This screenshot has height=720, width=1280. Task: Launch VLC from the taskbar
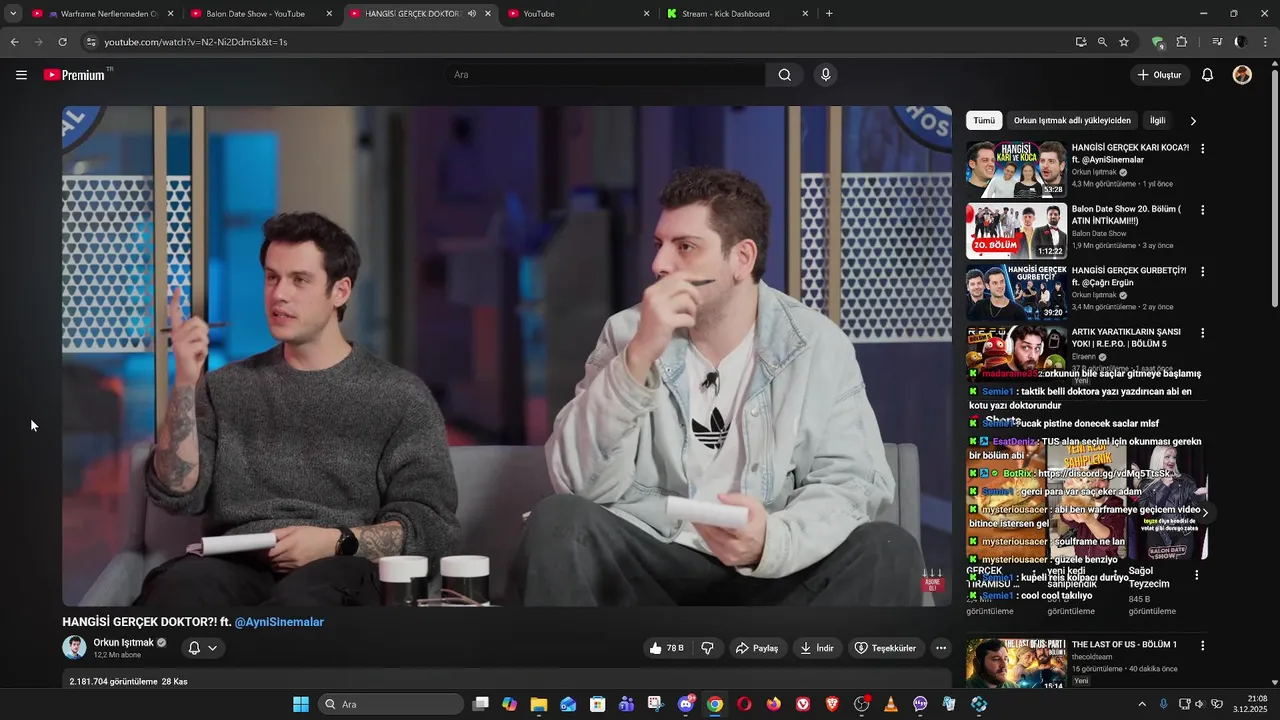tap(890, 704)
